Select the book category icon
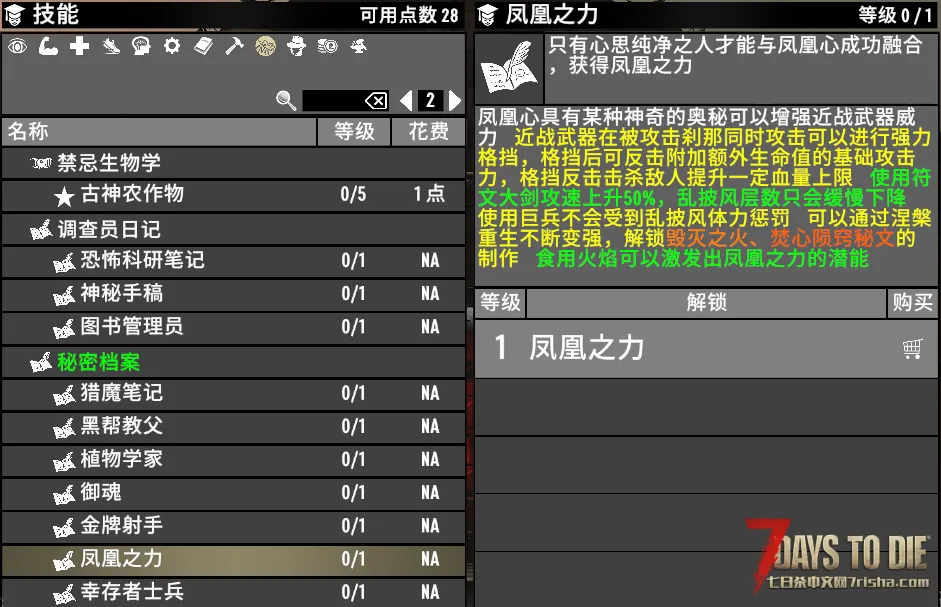The height and width of the screenshot is (607, 941). [203, 46]
